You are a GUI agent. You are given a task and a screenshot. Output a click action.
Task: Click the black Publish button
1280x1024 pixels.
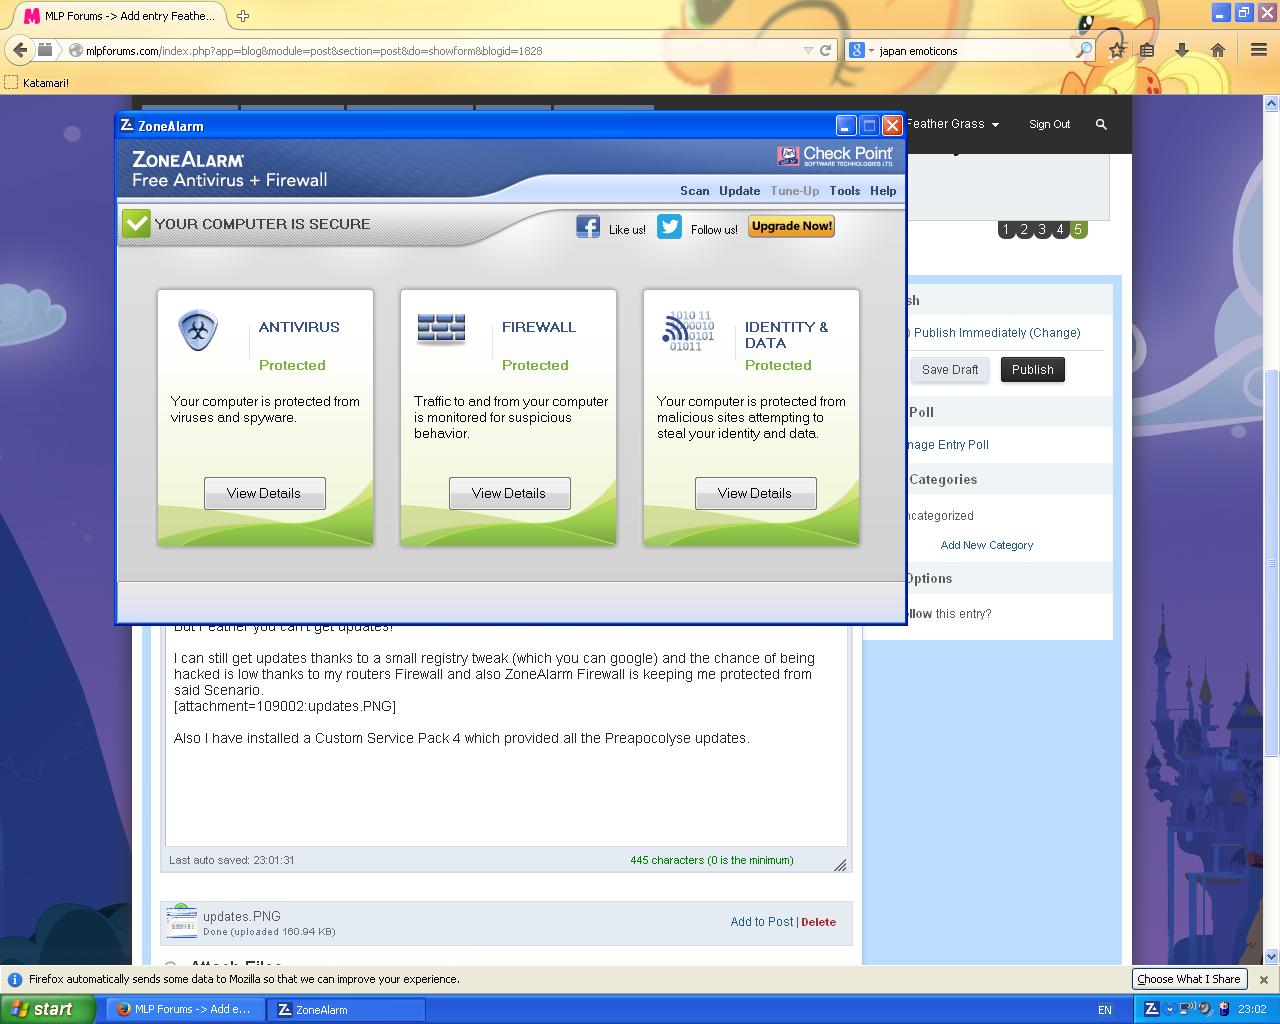point(1033,370)
